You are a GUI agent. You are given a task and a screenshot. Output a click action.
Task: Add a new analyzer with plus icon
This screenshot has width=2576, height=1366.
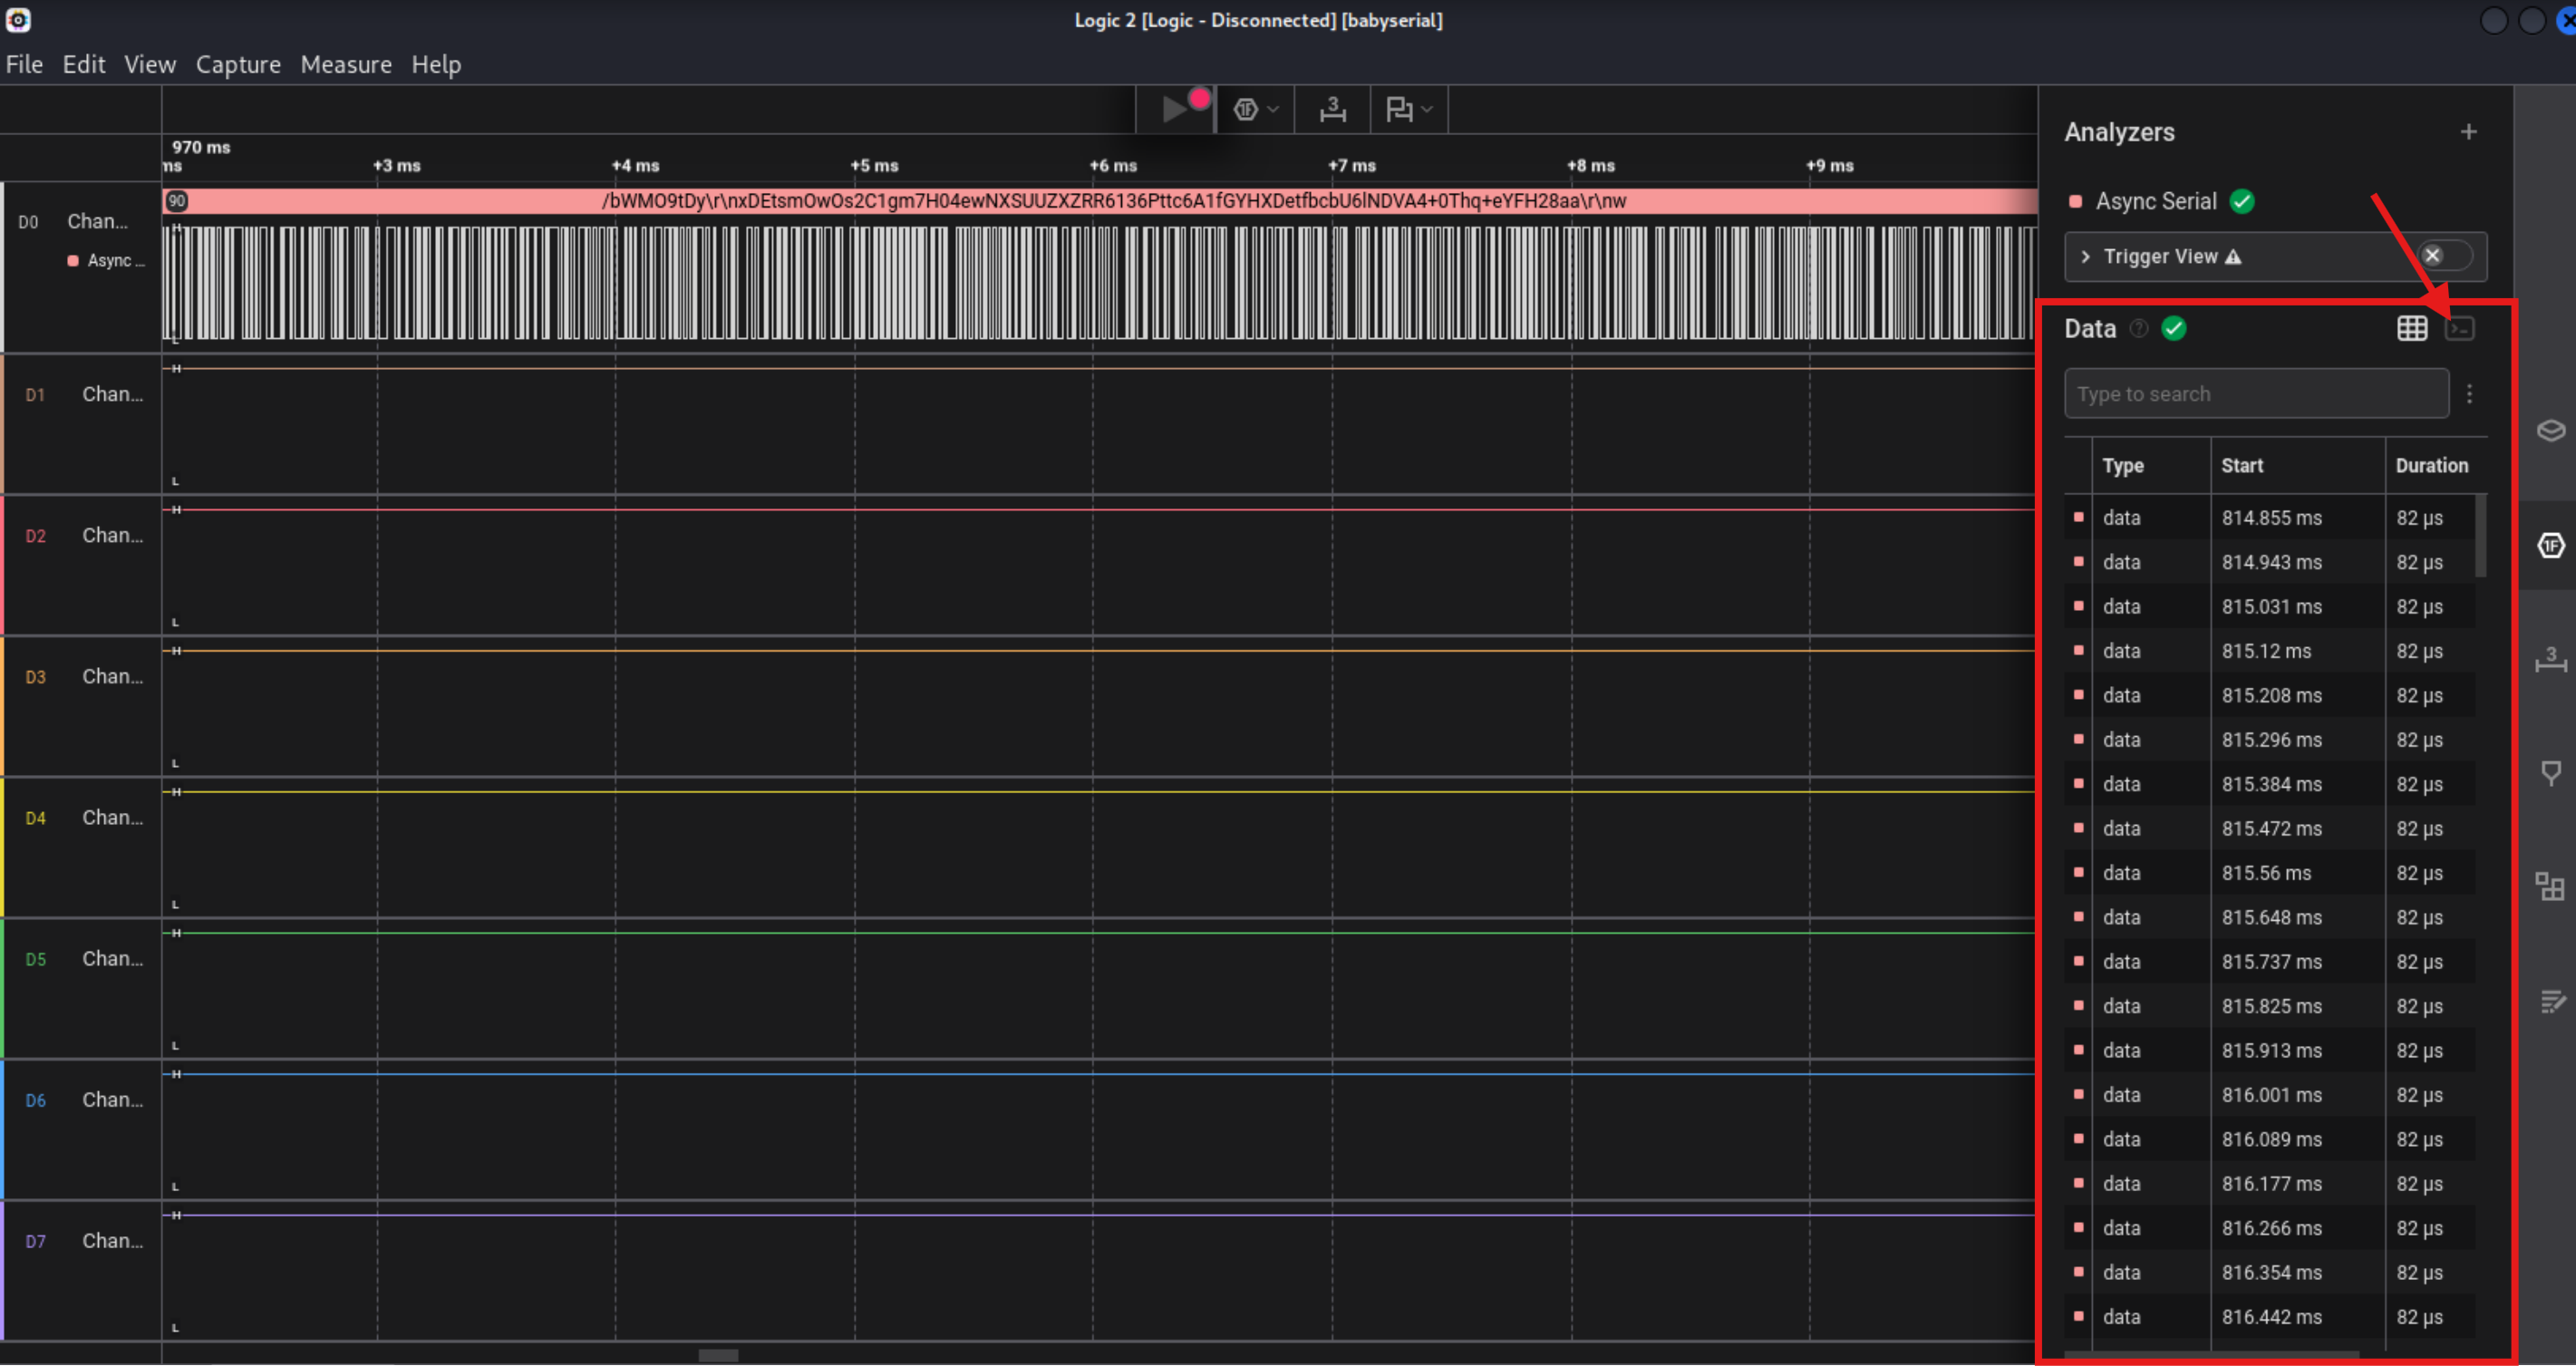click(x=2468, y=132)
